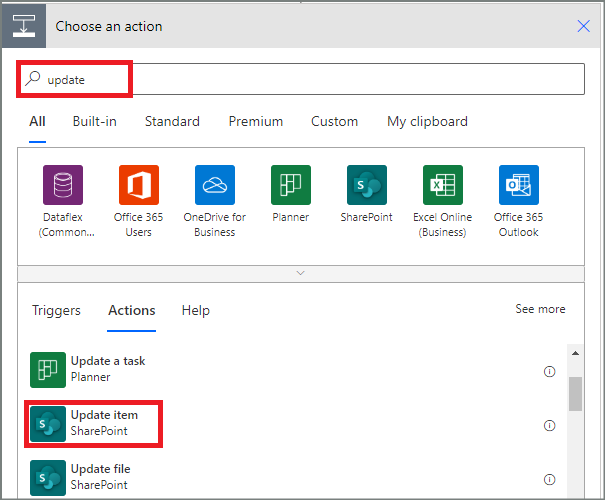Choose the OneDrive for Business connector icon

tap(215, 185)
